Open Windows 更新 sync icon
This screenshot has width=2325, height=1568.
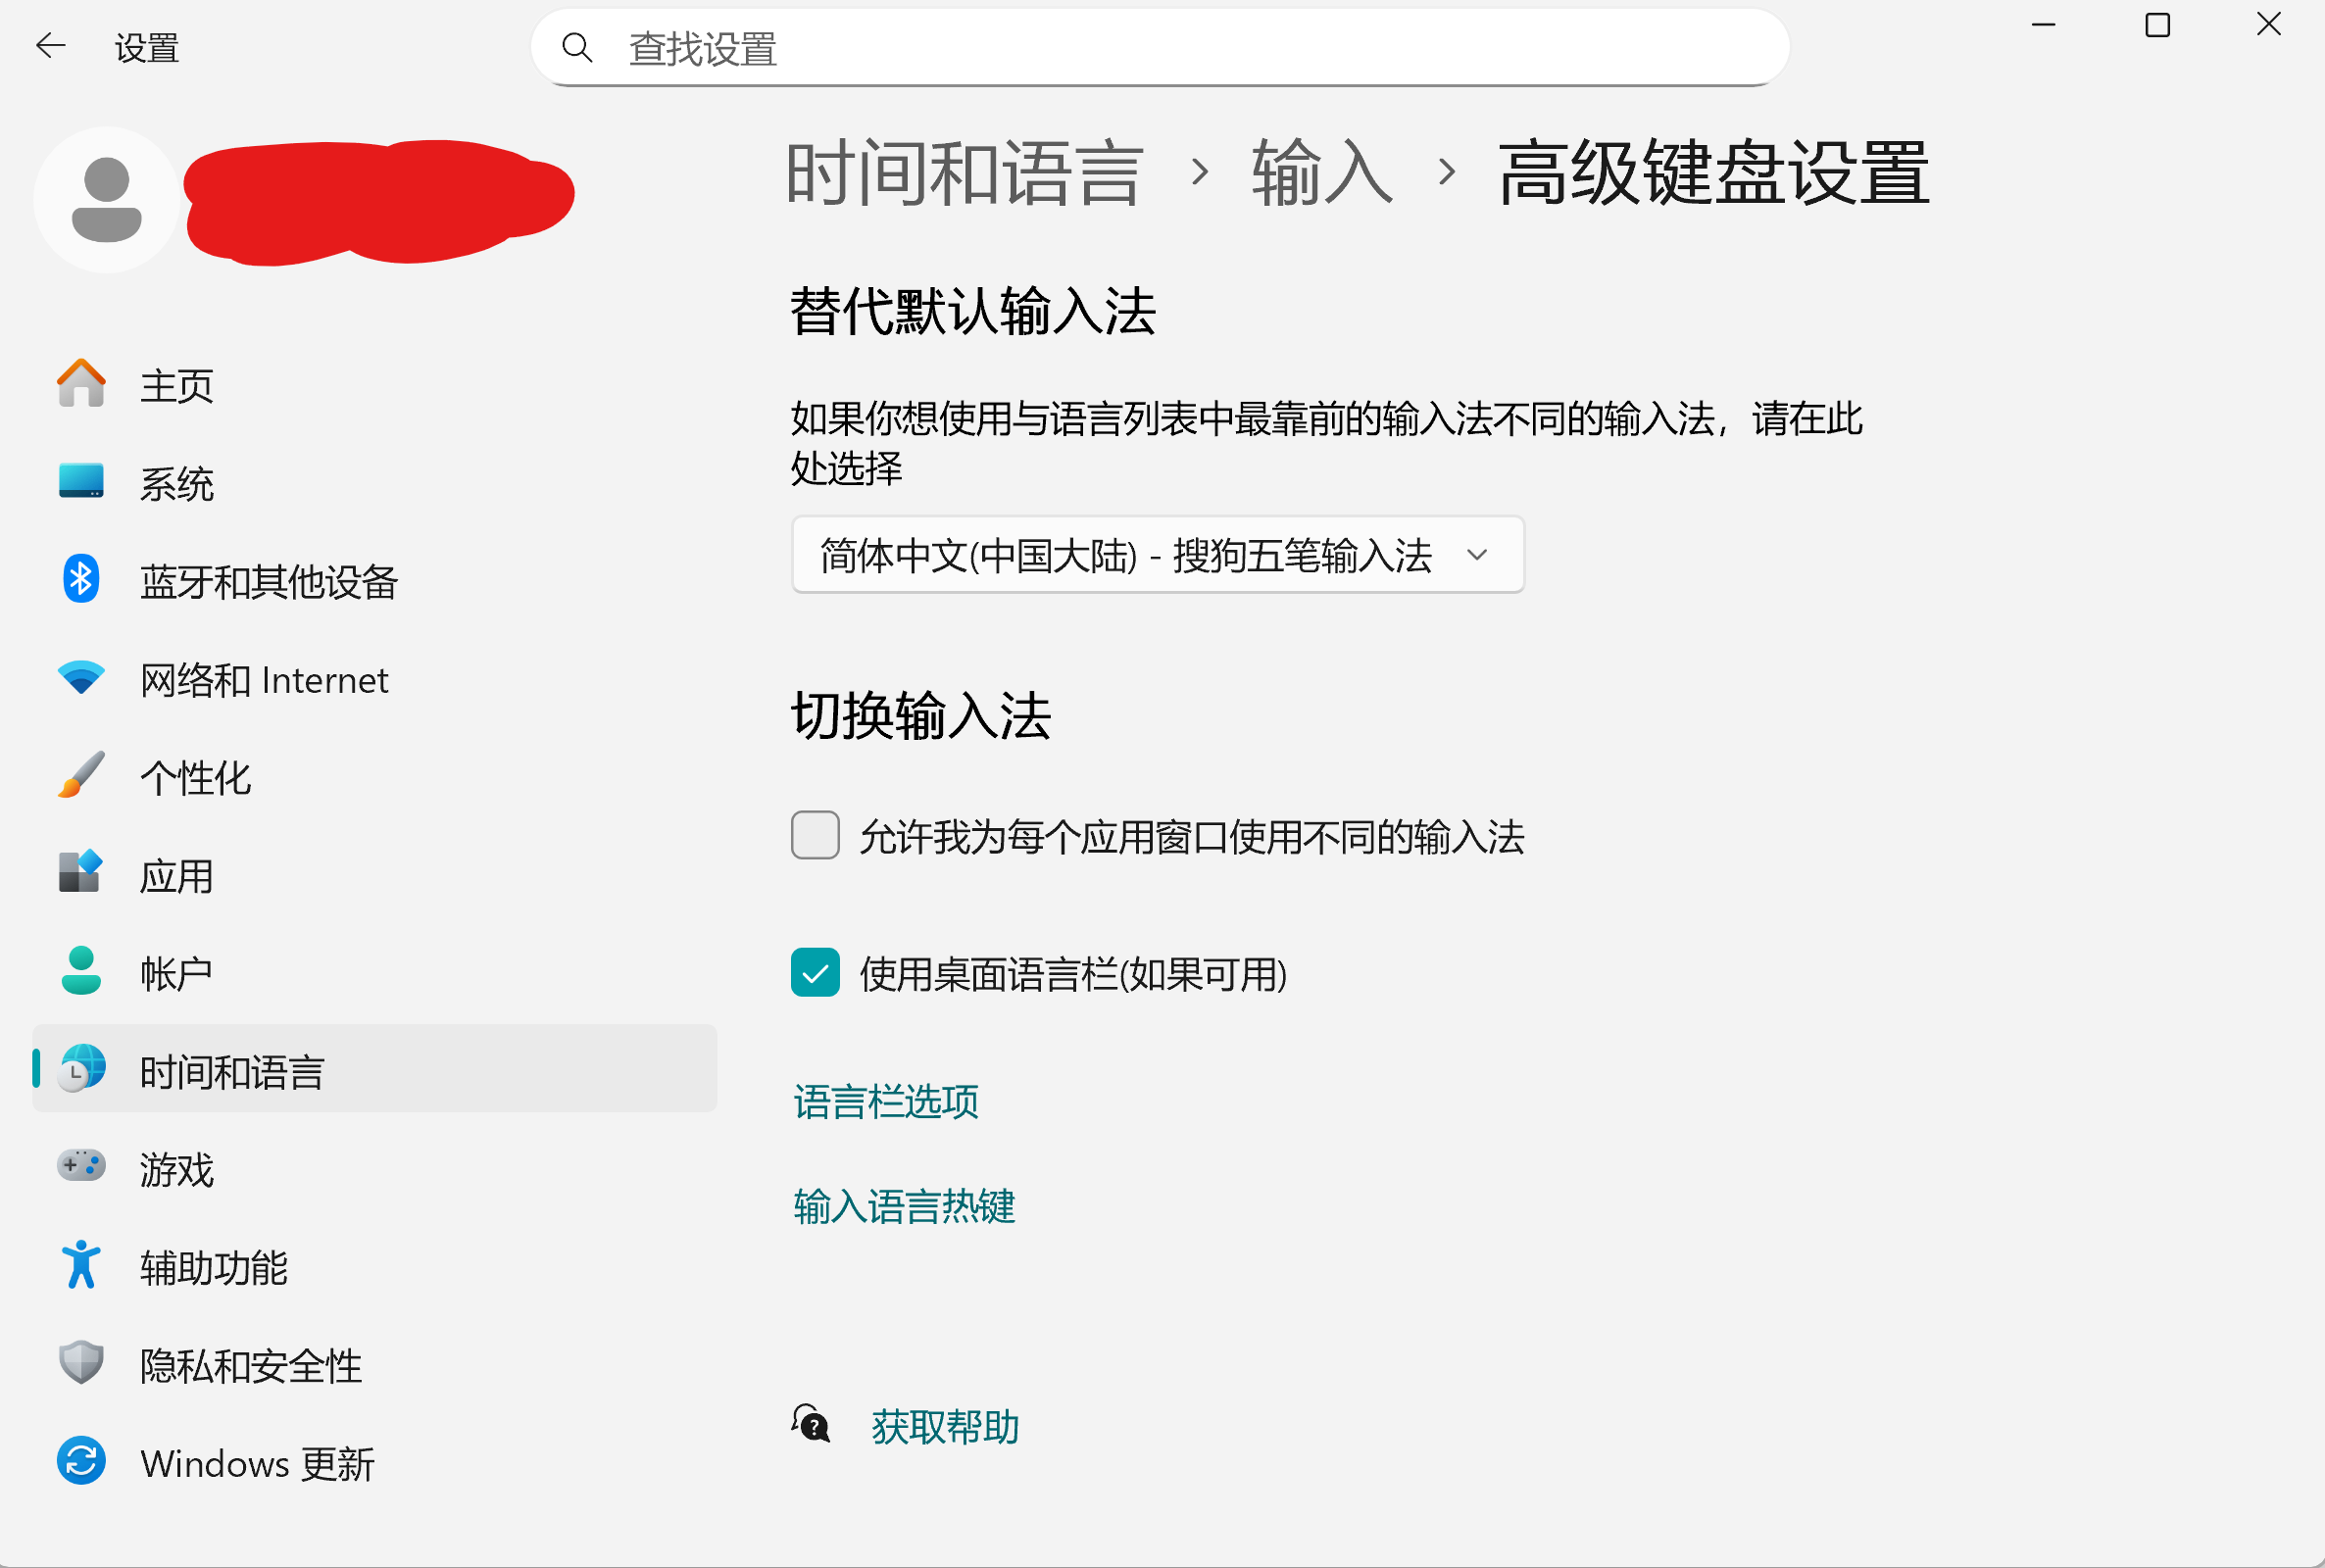(x=81, y=1461)
